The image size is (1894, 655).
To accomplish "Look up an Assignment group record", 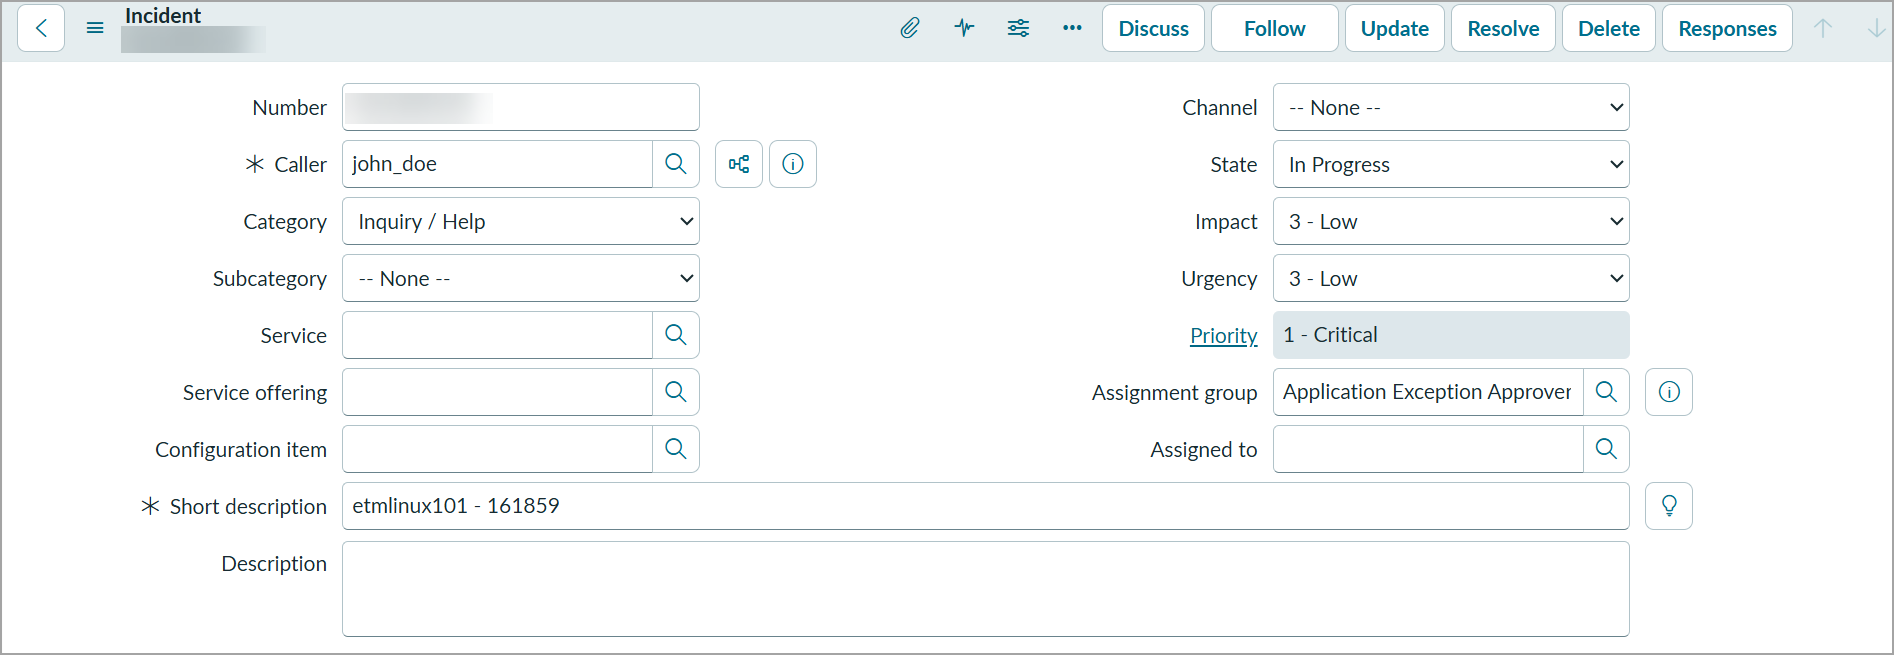I will 1606,392.
